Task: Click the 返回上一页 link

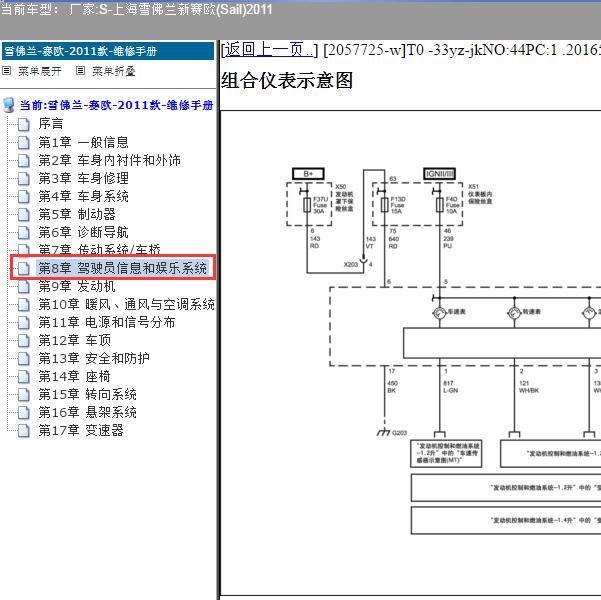Action: point(268,50)
